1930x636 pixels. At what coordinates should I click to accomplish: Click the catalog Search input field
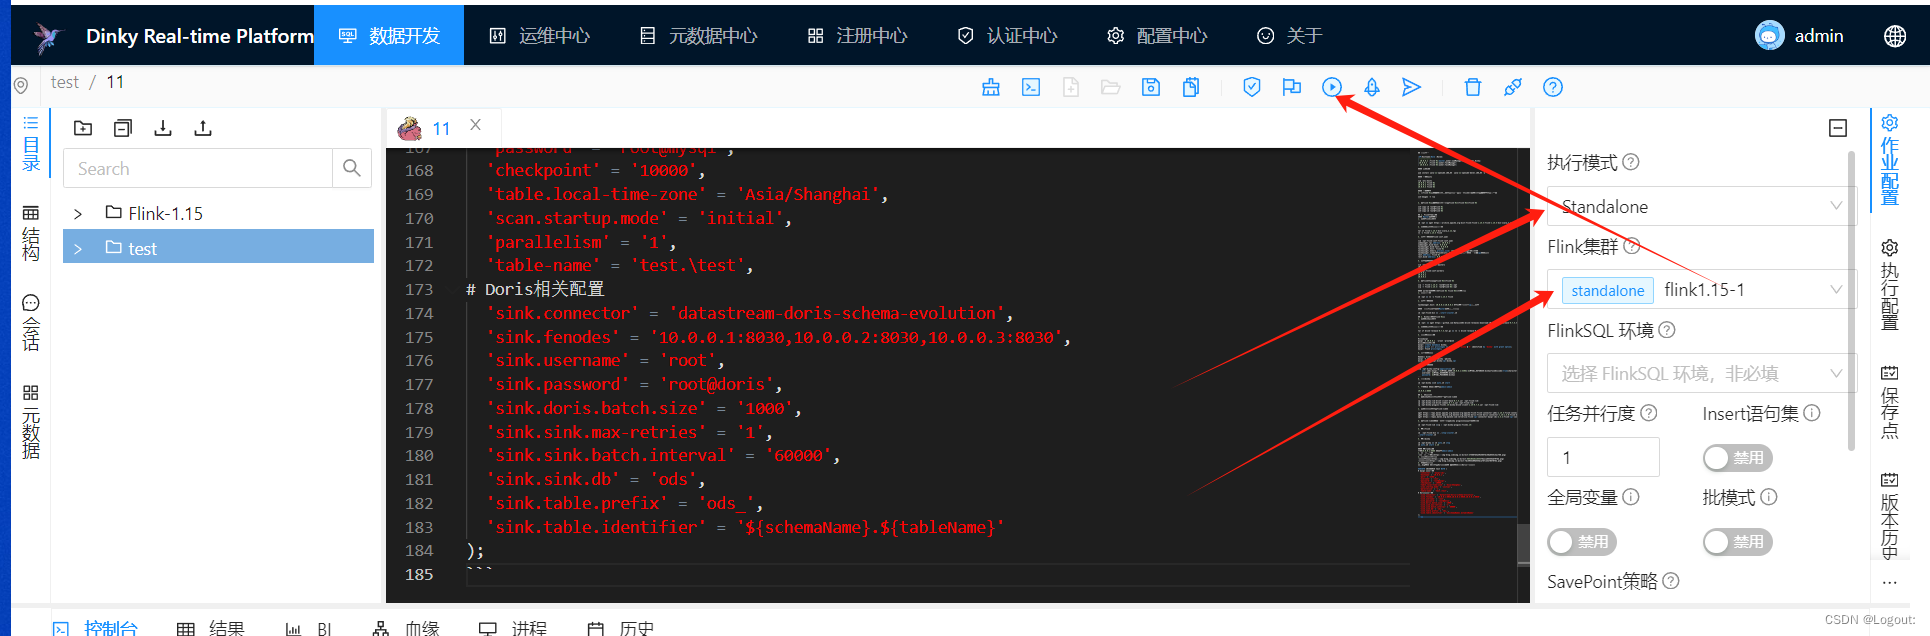[198, 168]
